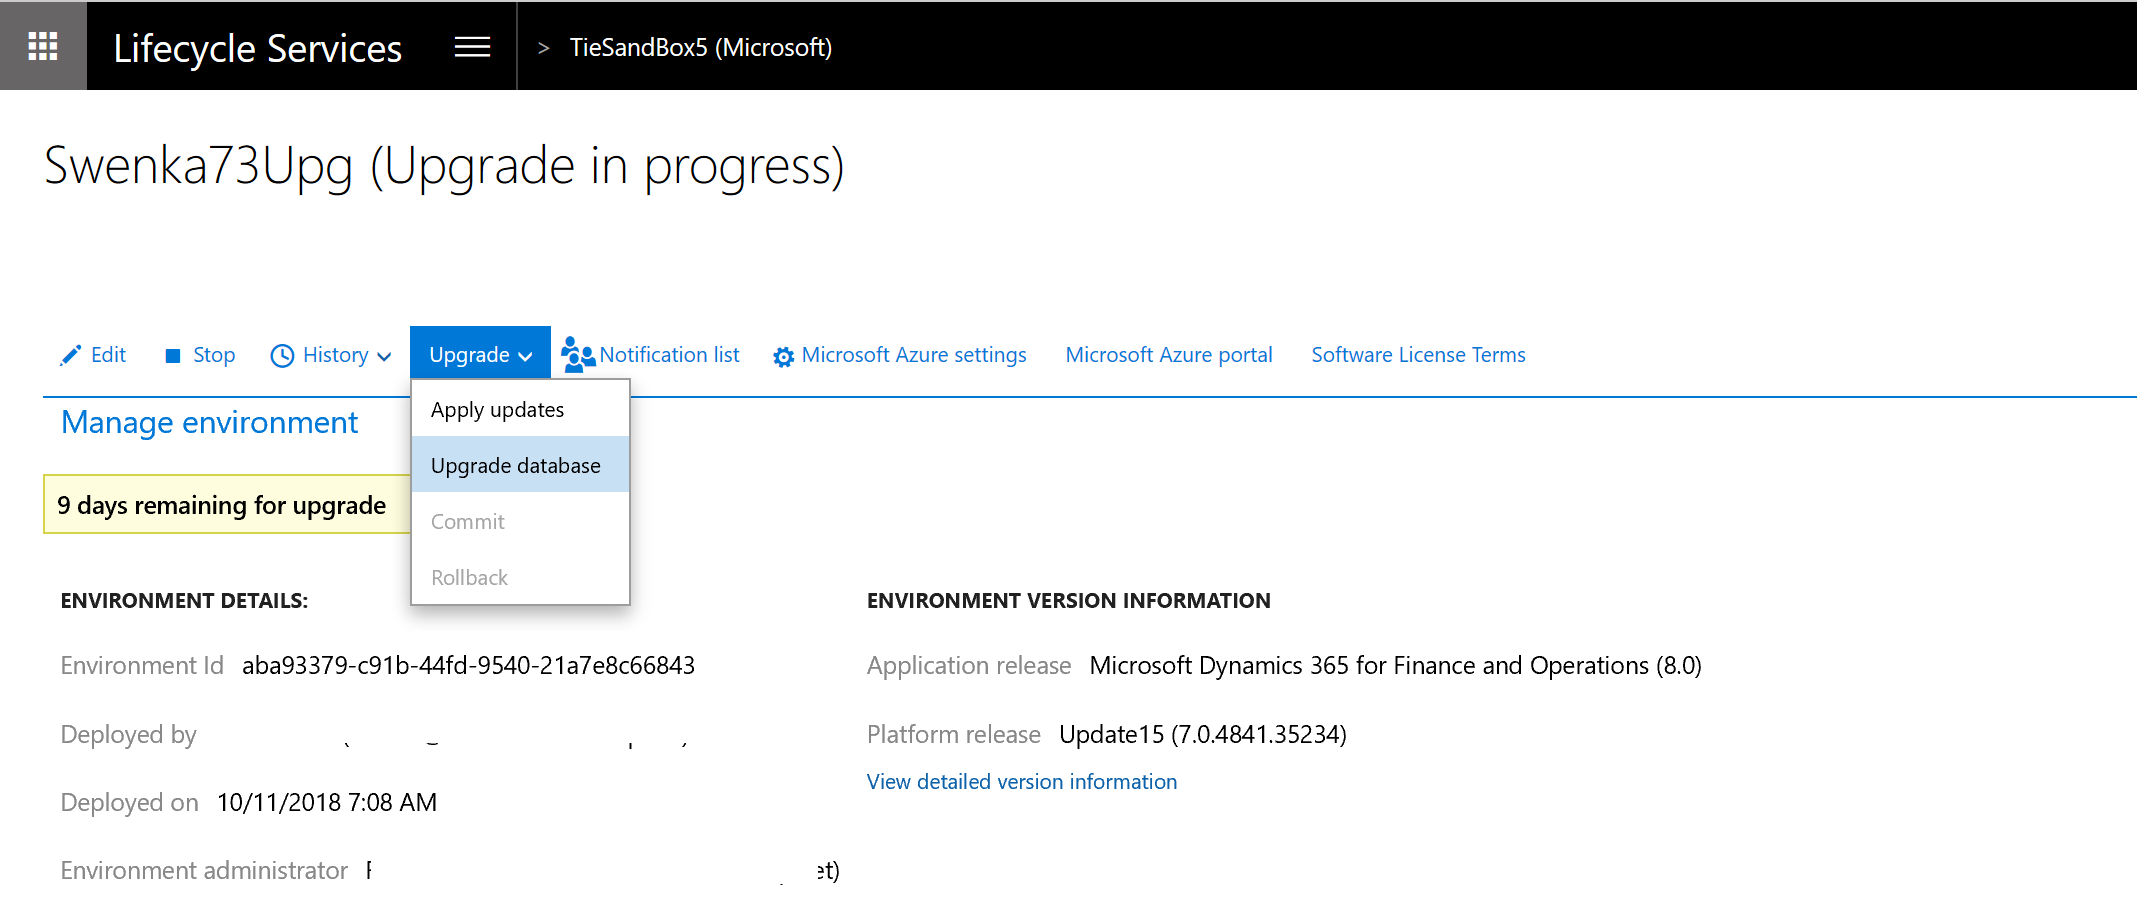Open Microsoft Azure portal link
Screen dimensions: 2137x924
1169,355
